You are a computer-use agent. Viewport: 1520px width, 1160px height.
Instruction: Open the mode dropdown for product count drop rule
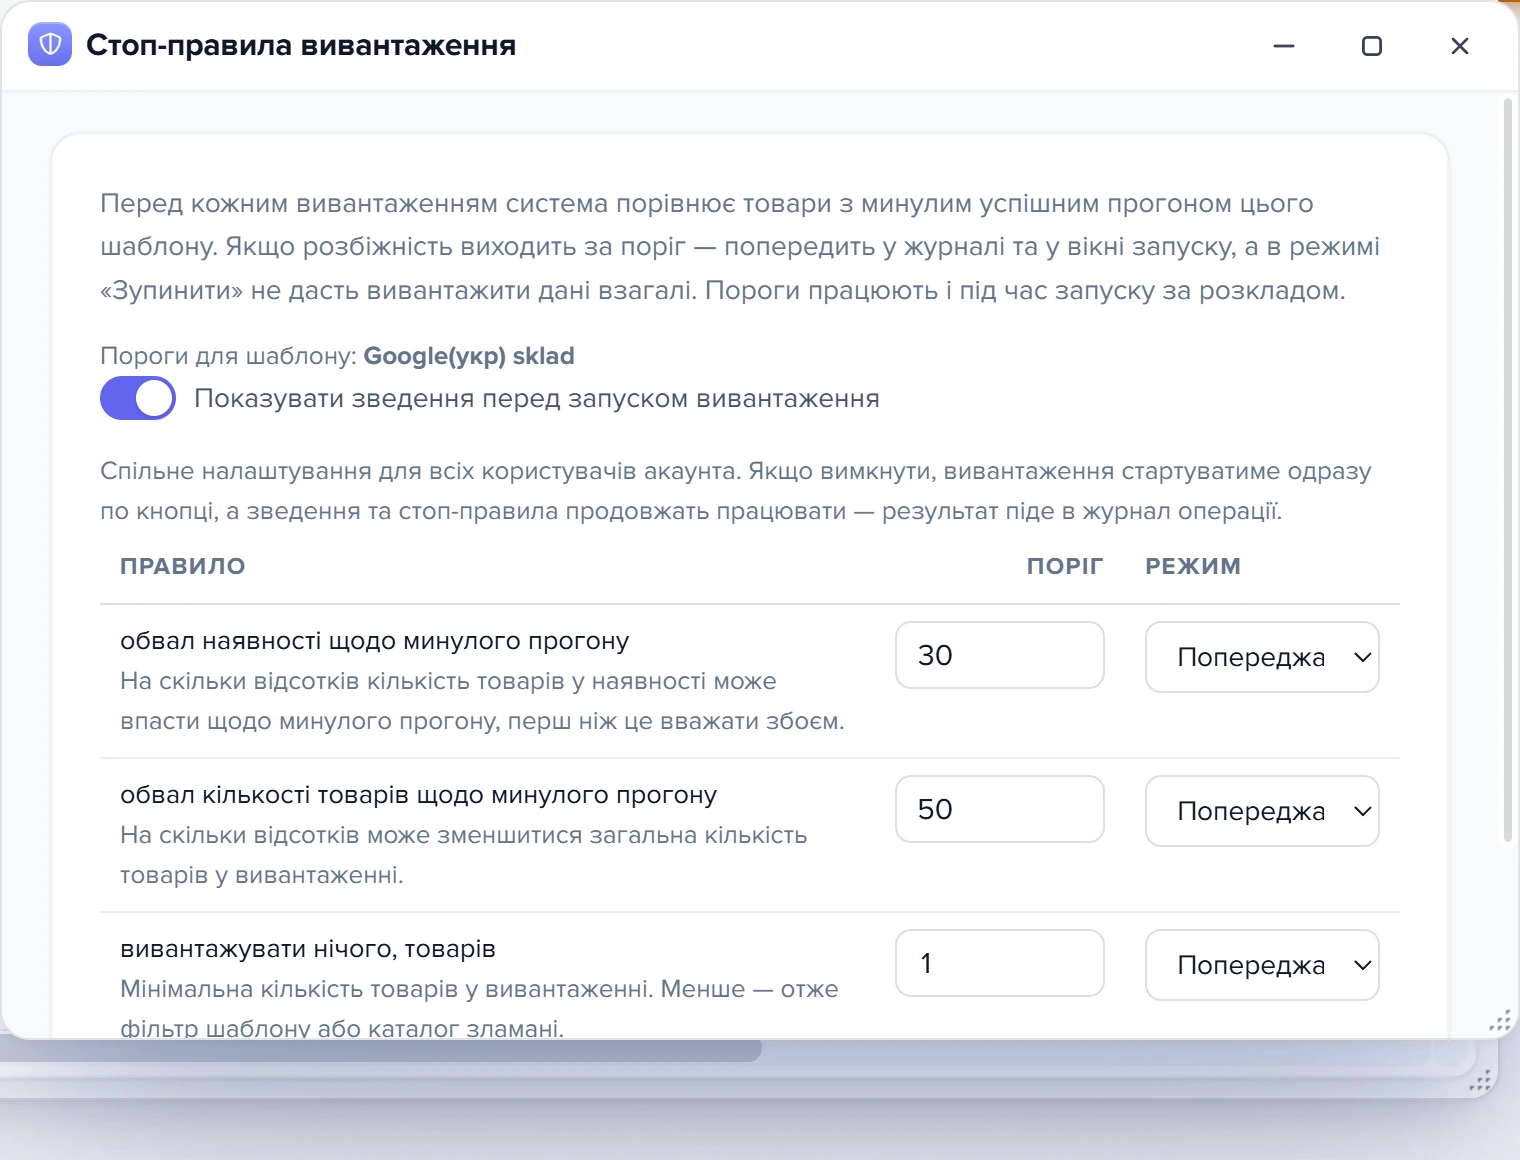pos(1262,811)
